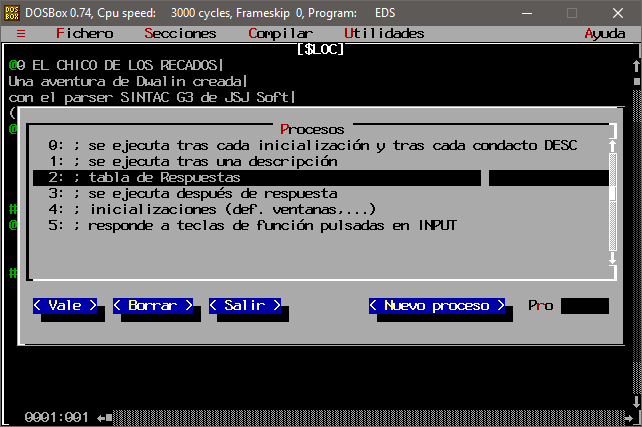This screenshot has width=642, height=427.
Task: Minimize the DOSBox window
Action: pyautogui.click(x=527, y=13)
